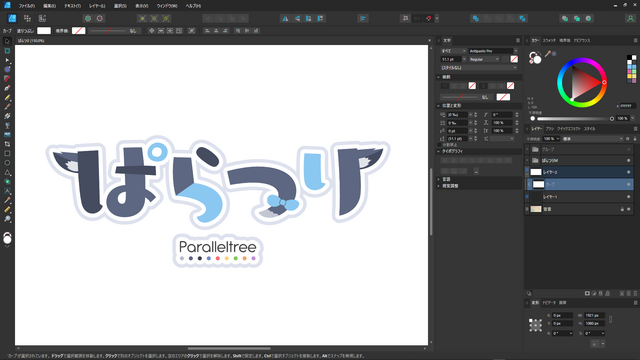Open the layer blend mode dropdown
Image resolution: width=640 pixels, height=360 pixels.
[x=593, y=139]
